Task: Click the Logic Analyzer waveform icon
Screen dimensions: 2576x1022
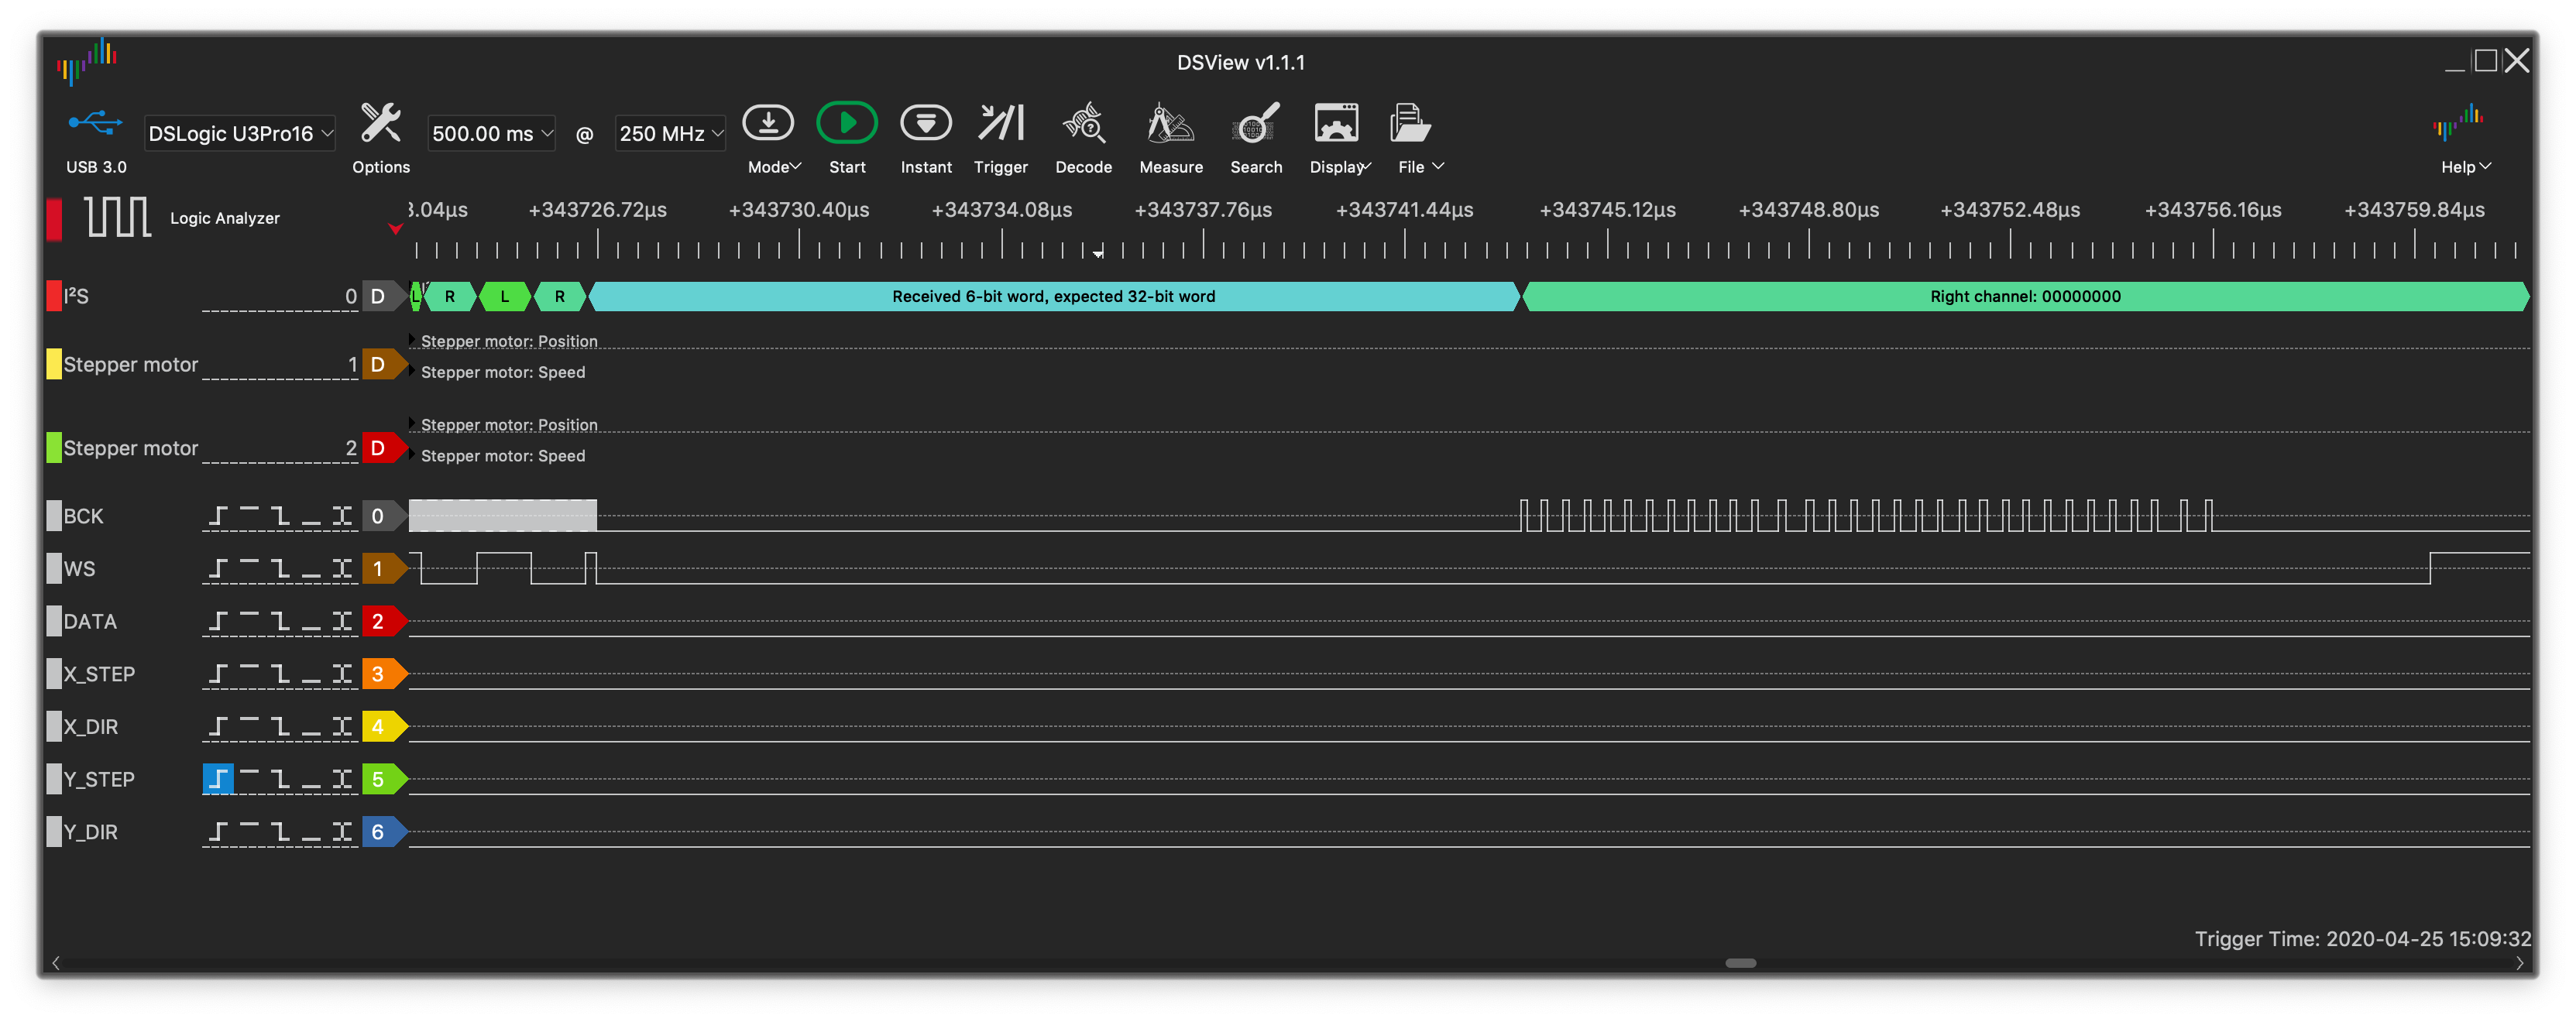Action: click(x=117, y=217)
